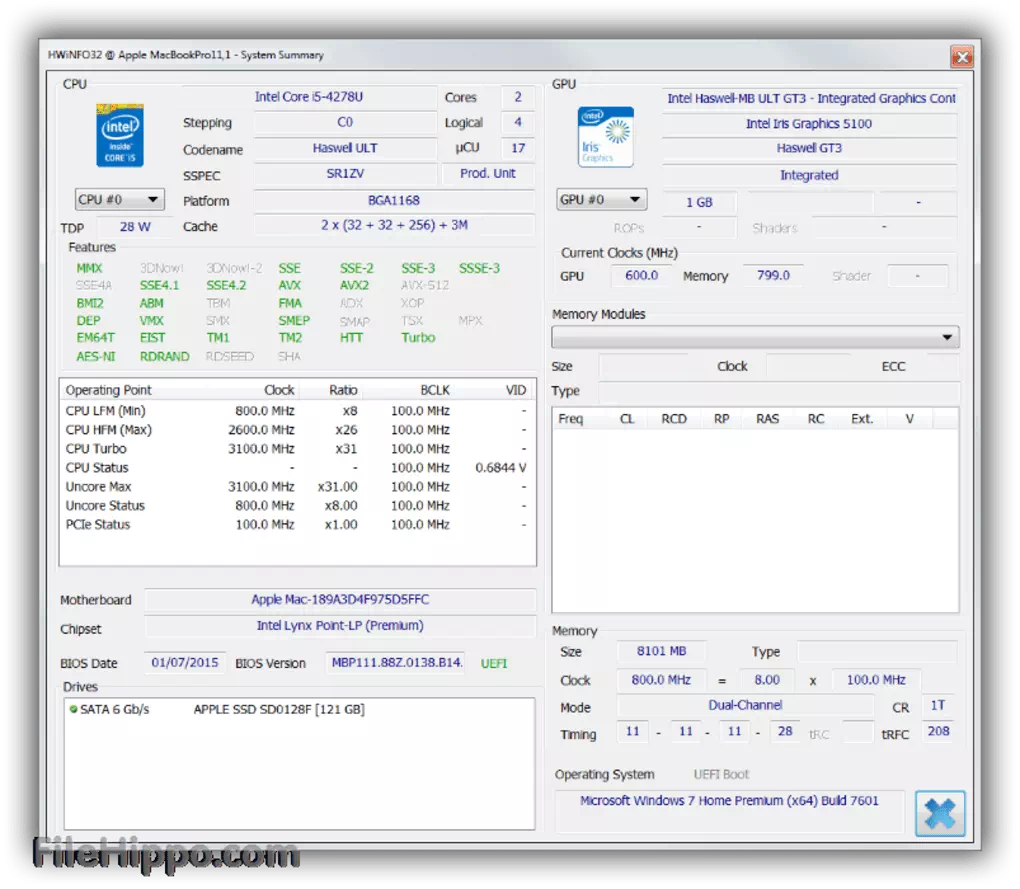Click the RAS column header in memory table
The image size is (1020, 889).
click(768, 419)
